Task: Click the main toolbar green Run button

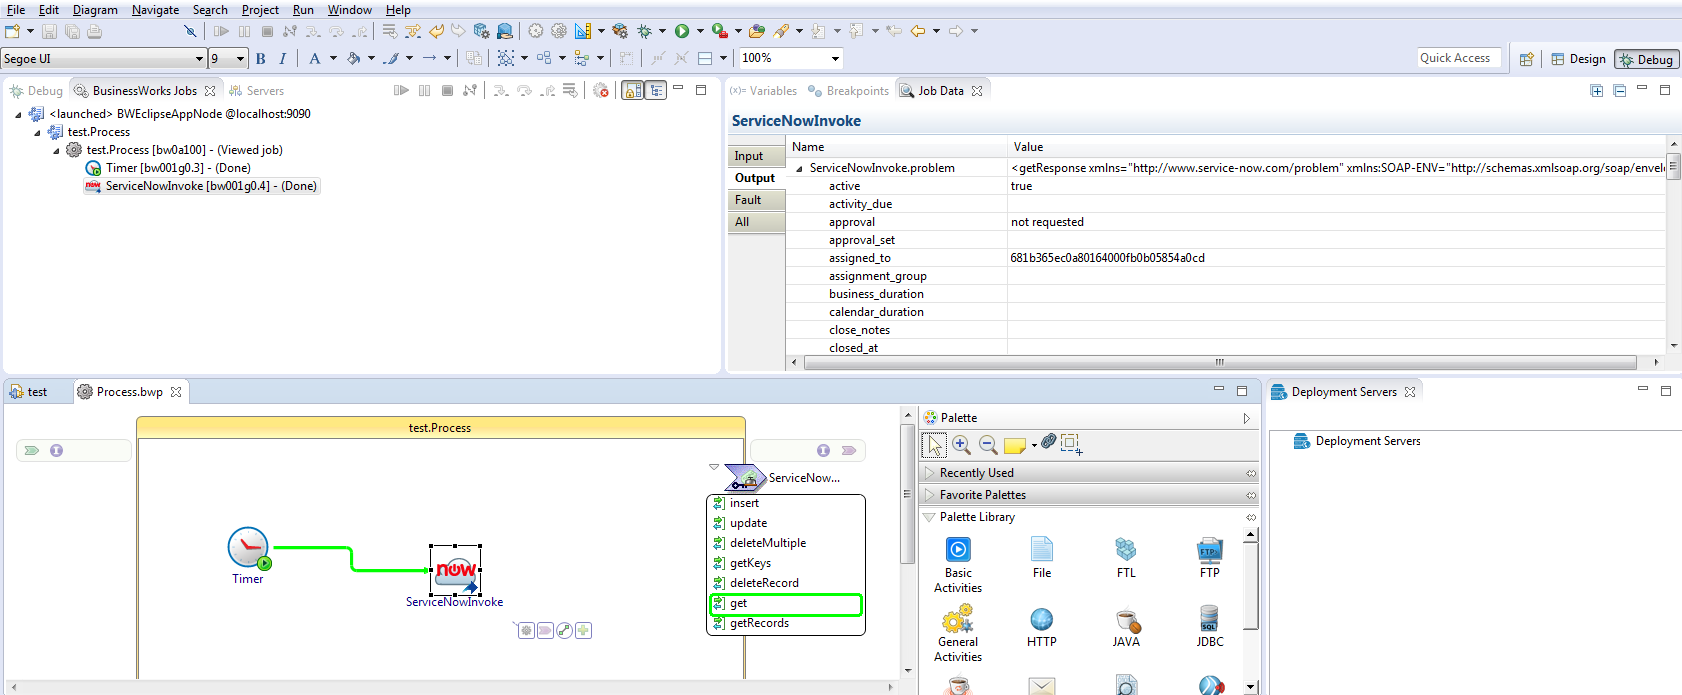Action: (x=682, y=31)
